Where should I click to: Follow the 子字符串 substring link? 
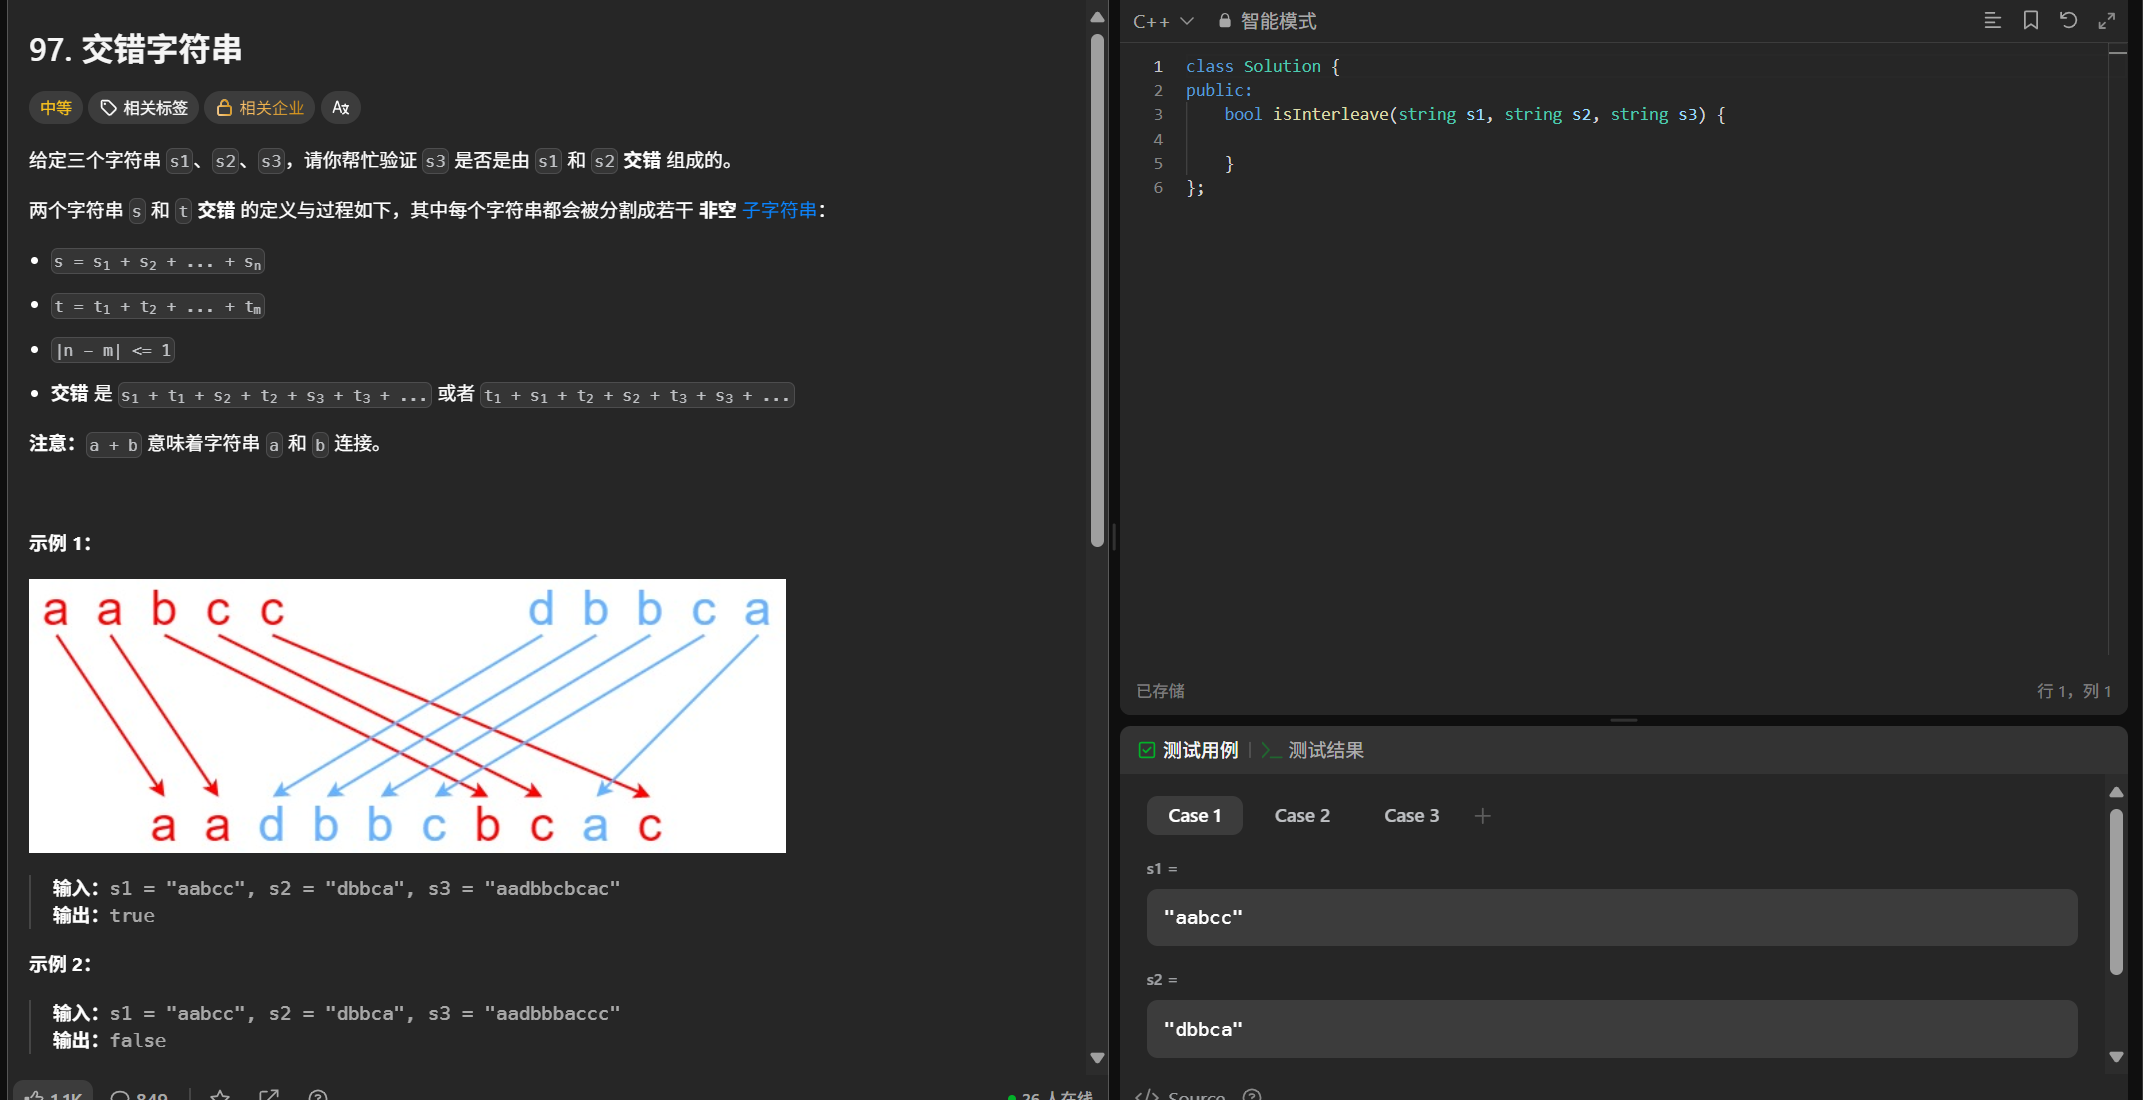click(x=780, y=210)
